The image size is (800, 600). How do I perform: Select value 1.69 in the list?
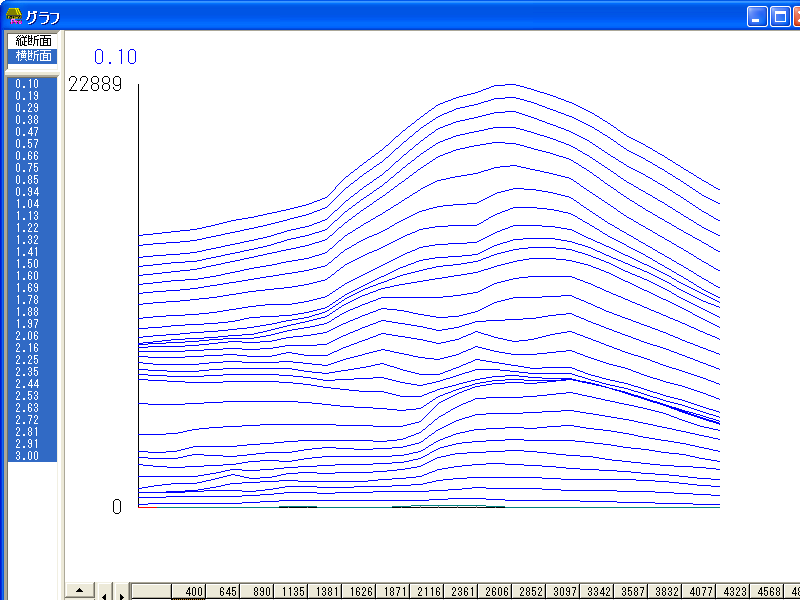tap(33, 288)
